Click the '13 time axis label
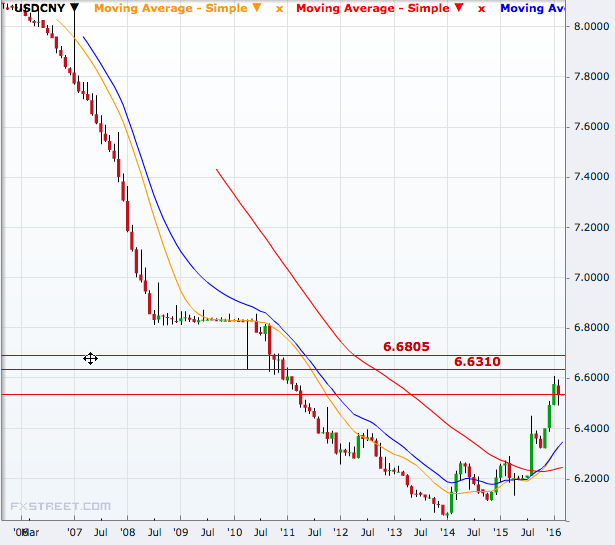Image resolution: width=615 pixels, height=545 pixels. (x=395, y=532)
